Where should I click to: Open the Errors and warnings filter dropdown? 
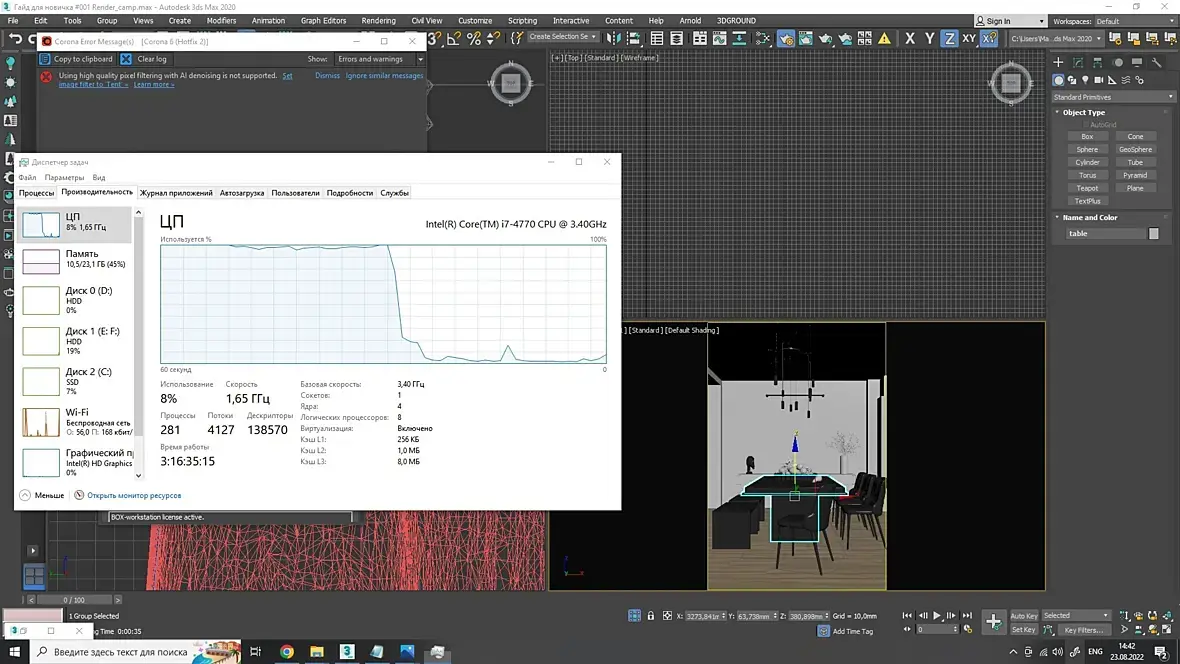pos(379,59)
